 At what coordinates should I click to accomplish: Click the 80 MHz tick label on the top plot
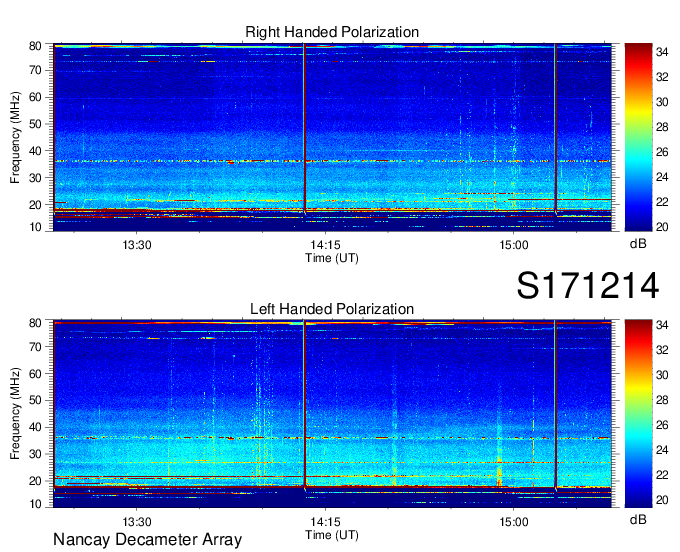point(35,46)
